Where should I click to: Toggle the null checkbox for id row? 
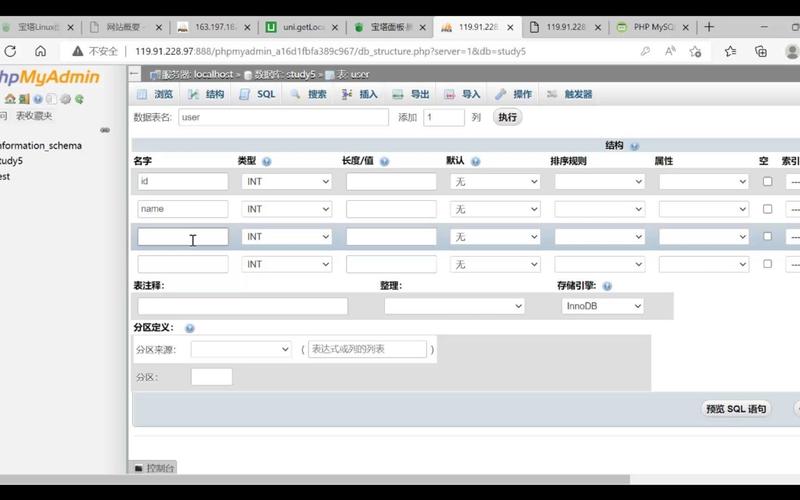767,181
